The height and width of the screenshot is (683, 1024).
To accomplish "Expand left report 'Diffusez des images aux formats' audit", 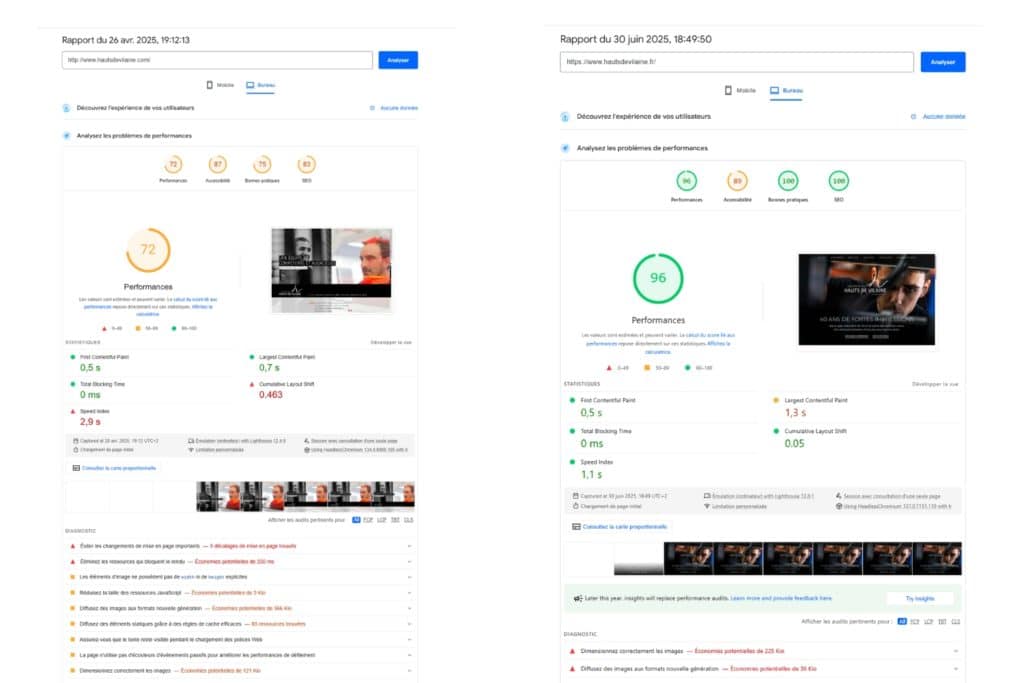I will tap(240, 609).
